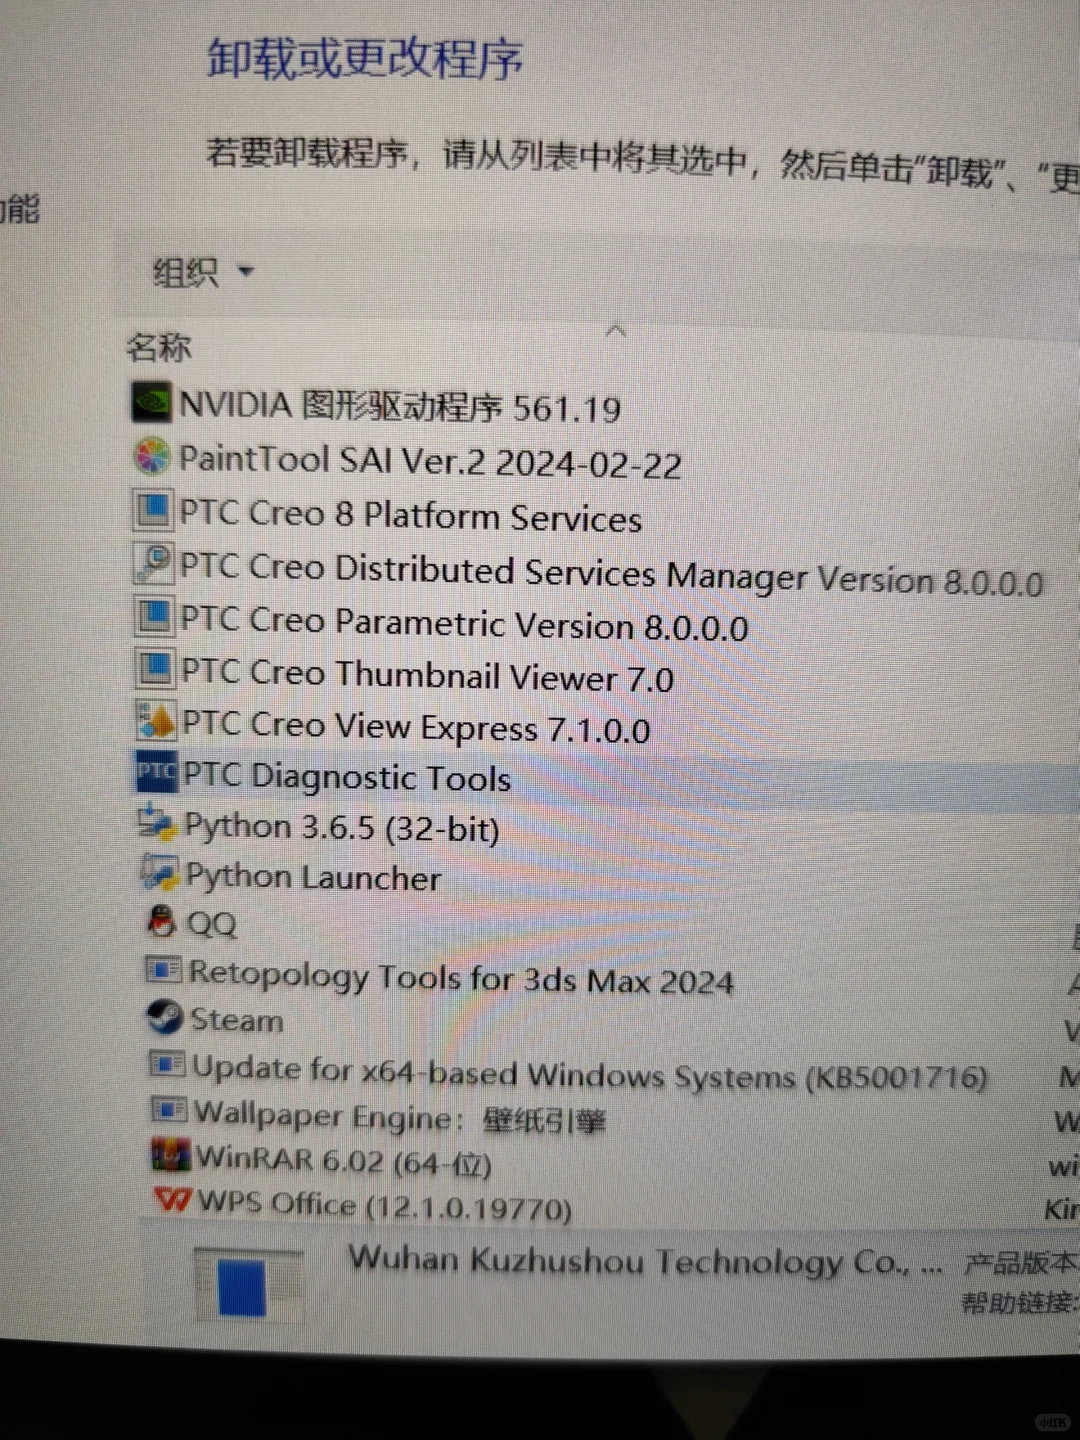Select PaintTool SAI Ver.2 2024-02-22 entry
Screen dimensions: 1080x1440
pyautogui.click(x=431, y=461)
